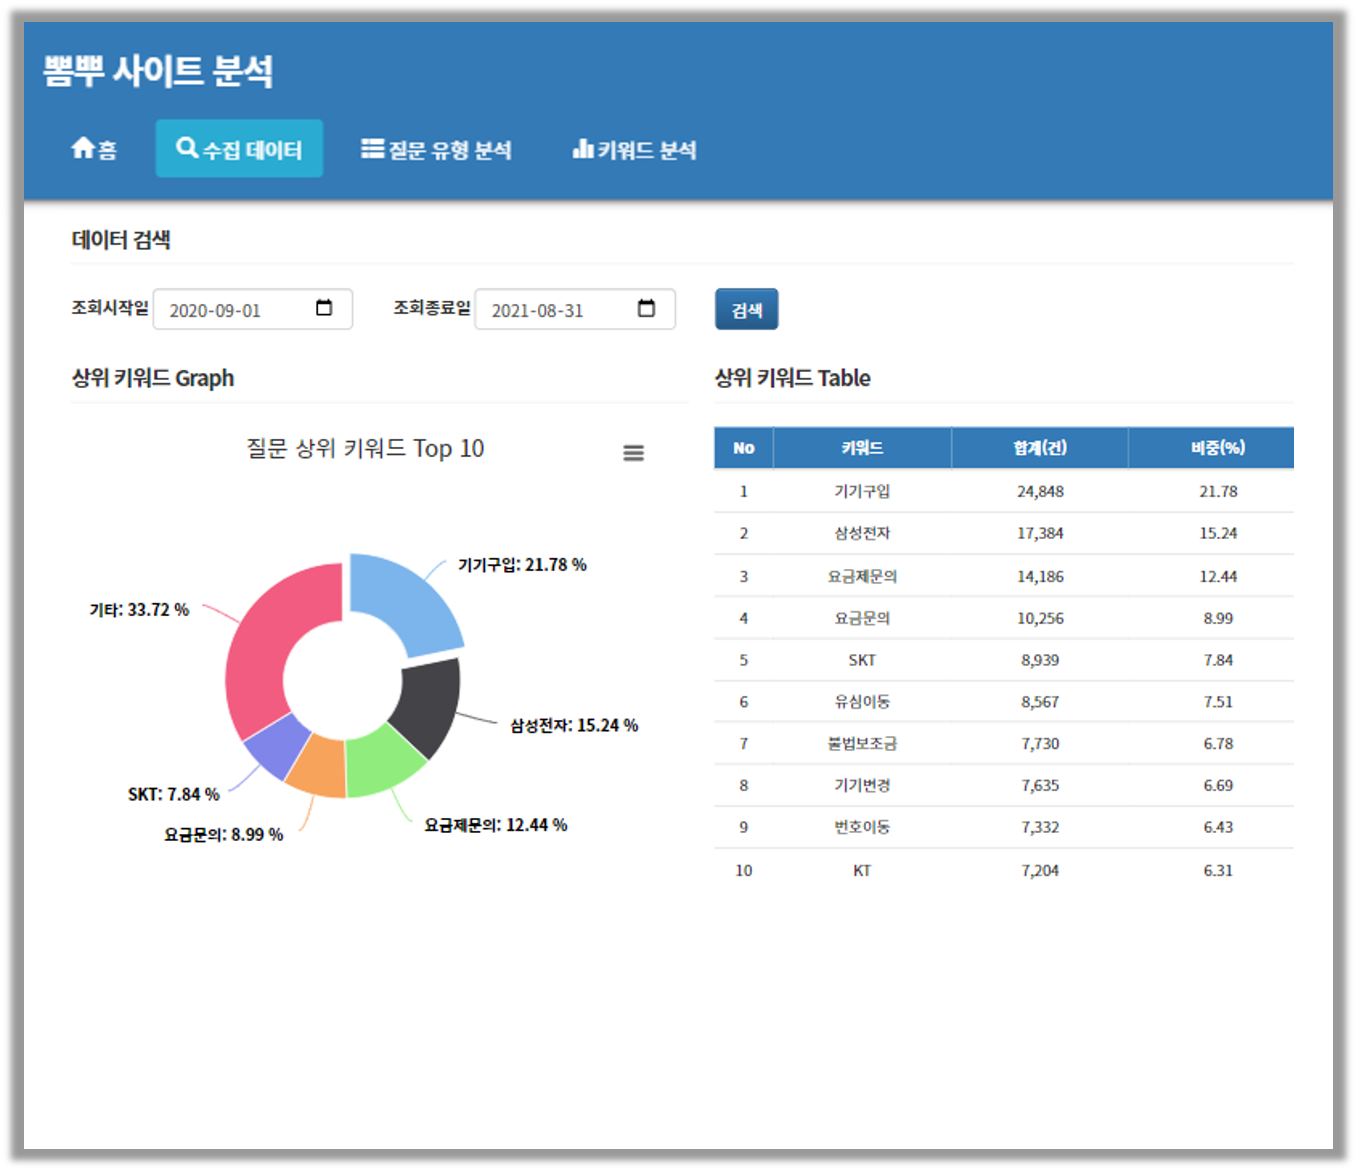Screen dimensions: 1357x1171
Task: Sort by the 합계(건) column header
Action: [1039, 448]
